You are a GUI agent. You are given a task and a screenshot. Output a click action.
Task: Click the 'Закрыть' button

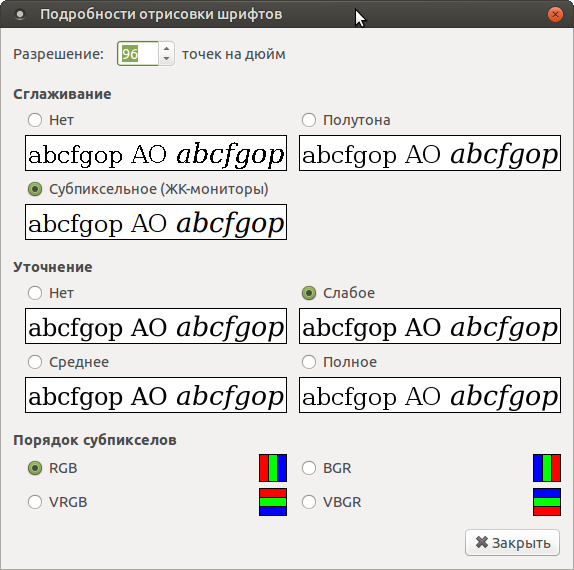pyautogui.click(x=512, y=543)
